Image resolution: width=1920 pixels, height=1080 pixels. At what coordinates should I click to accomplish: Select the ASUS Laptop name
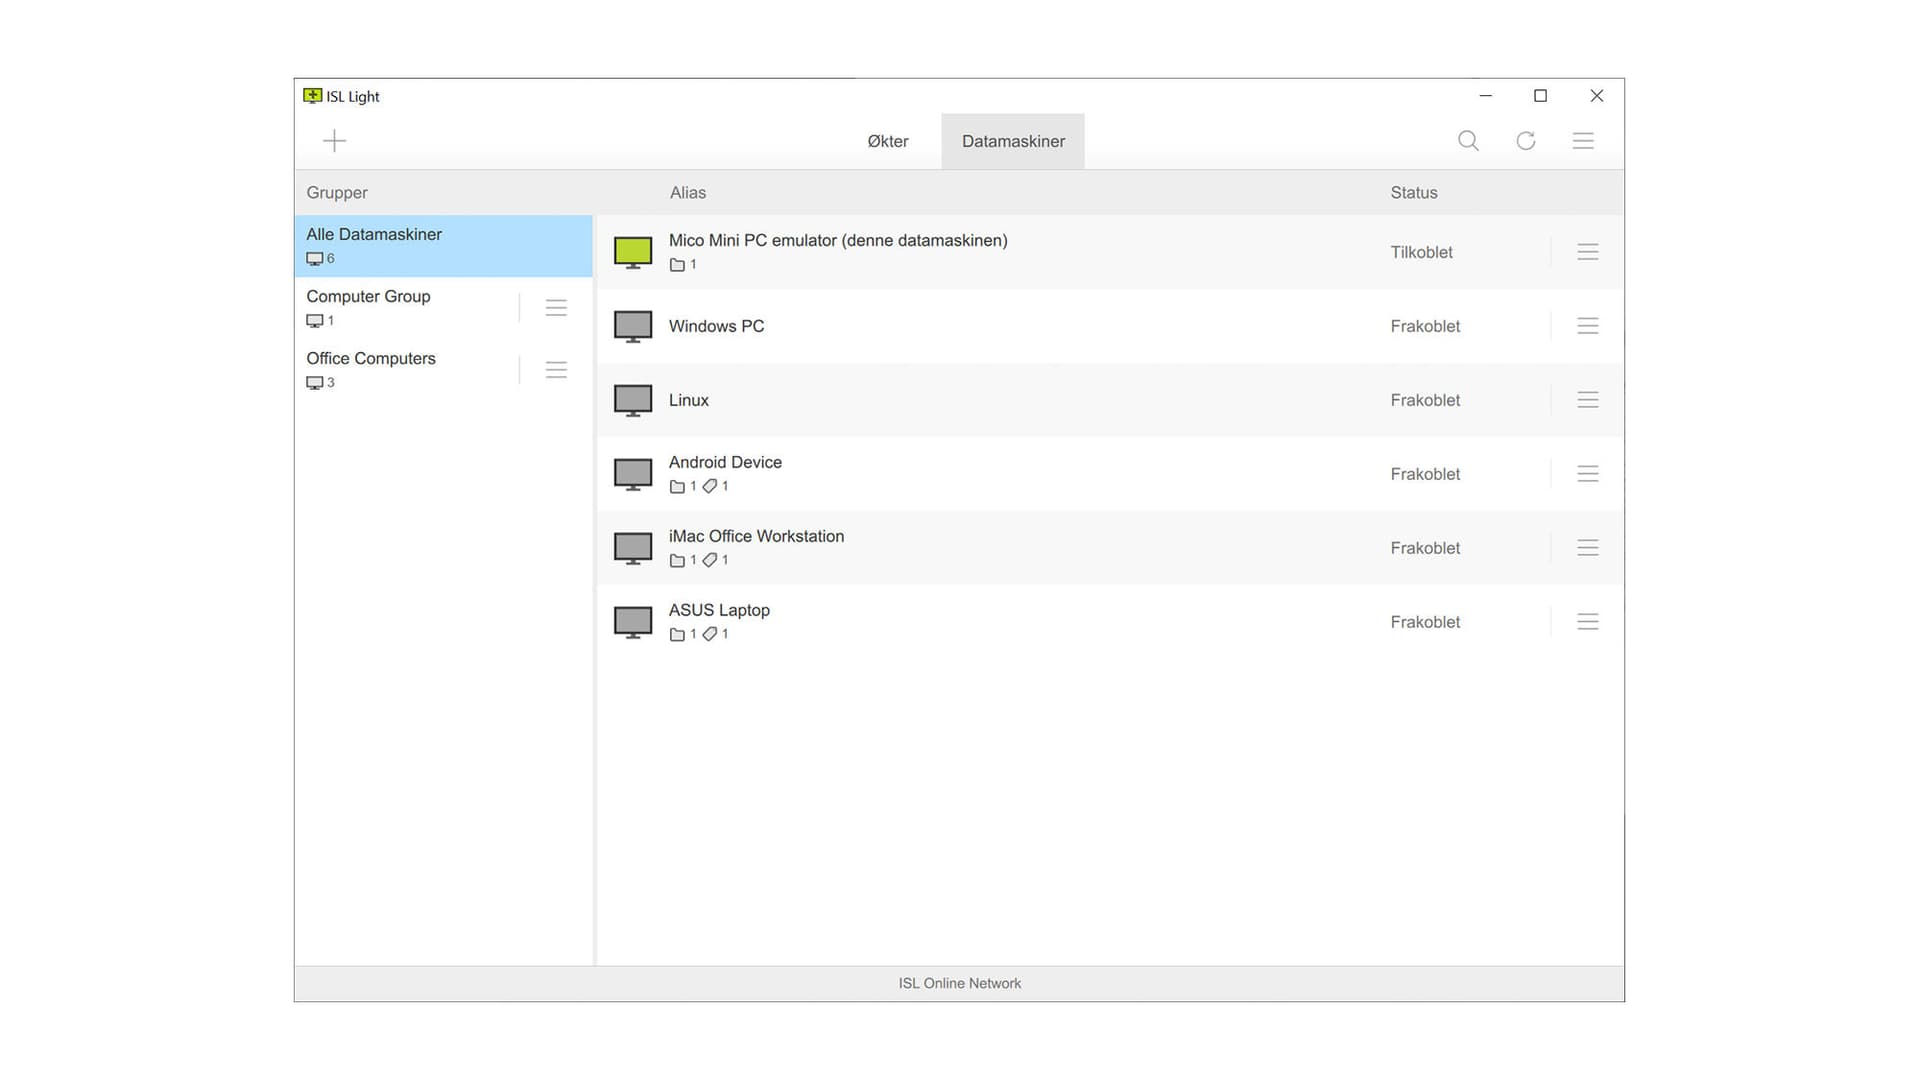[719, 611]
